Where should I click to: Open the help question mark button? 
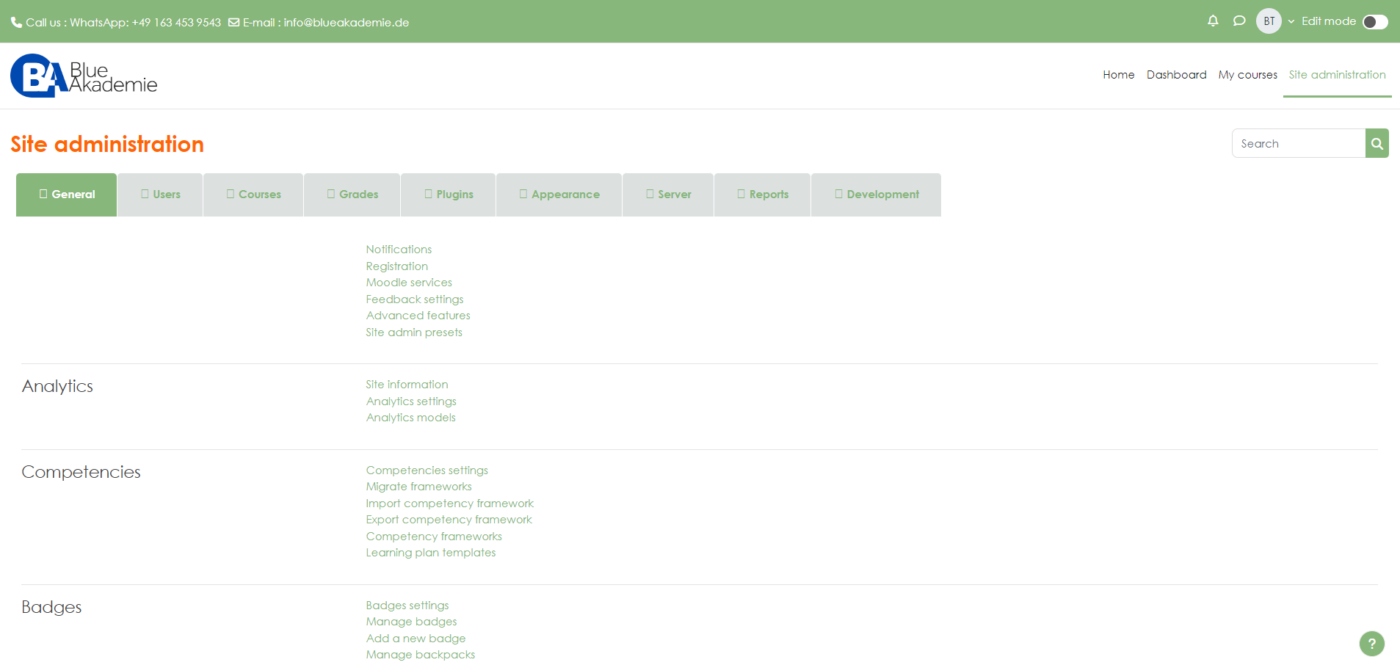pos(1372,644)
